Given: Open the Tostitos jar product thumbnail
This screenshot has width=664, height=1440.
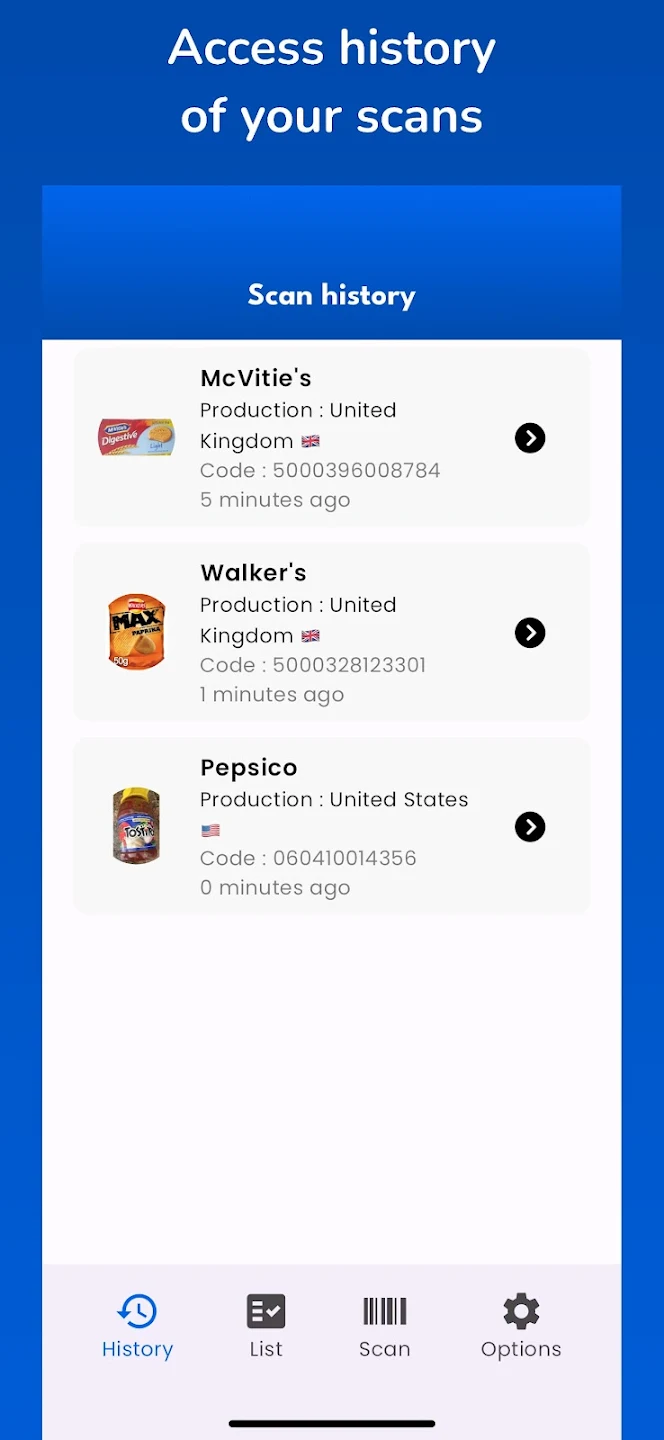Looking at the screenshot, I should coord(136,826).
